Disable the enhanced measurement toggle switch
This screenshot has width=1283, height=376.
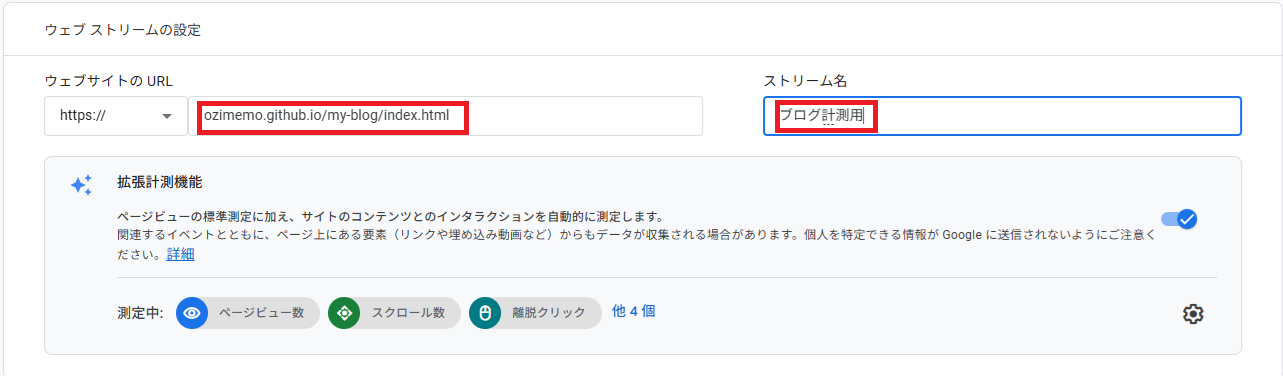pos(1180,219)
